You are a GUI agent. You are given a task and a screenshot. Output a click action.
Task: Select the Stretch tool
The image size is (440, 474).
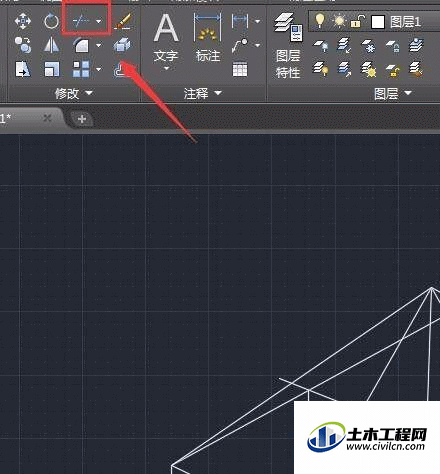click(23, 69)
